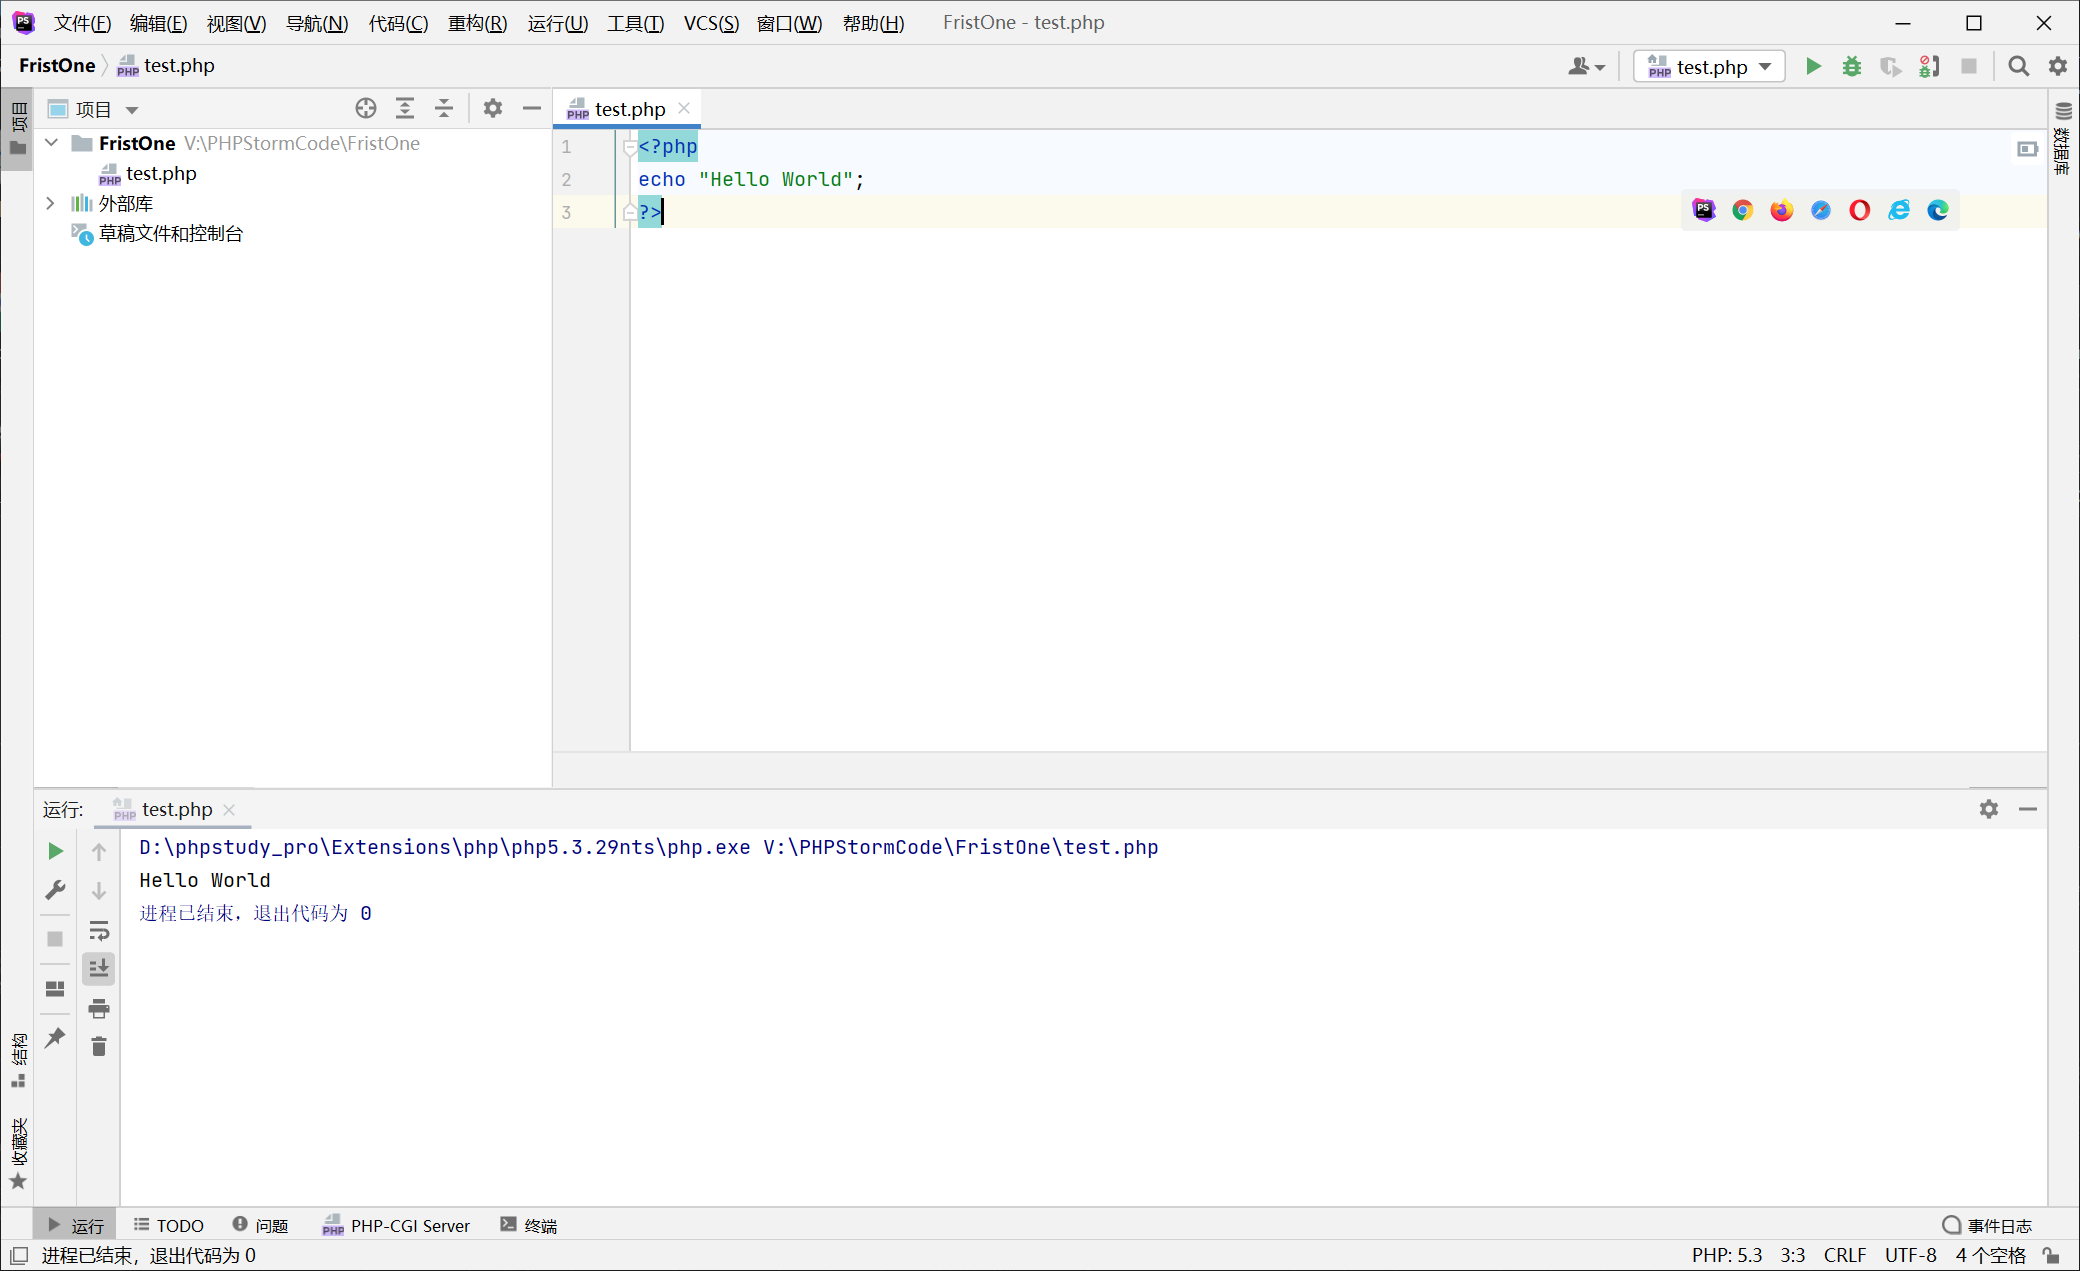2080x1271 pixels.
Task: Open IDE settings gear at top right
Action: tap(2057, 66)
